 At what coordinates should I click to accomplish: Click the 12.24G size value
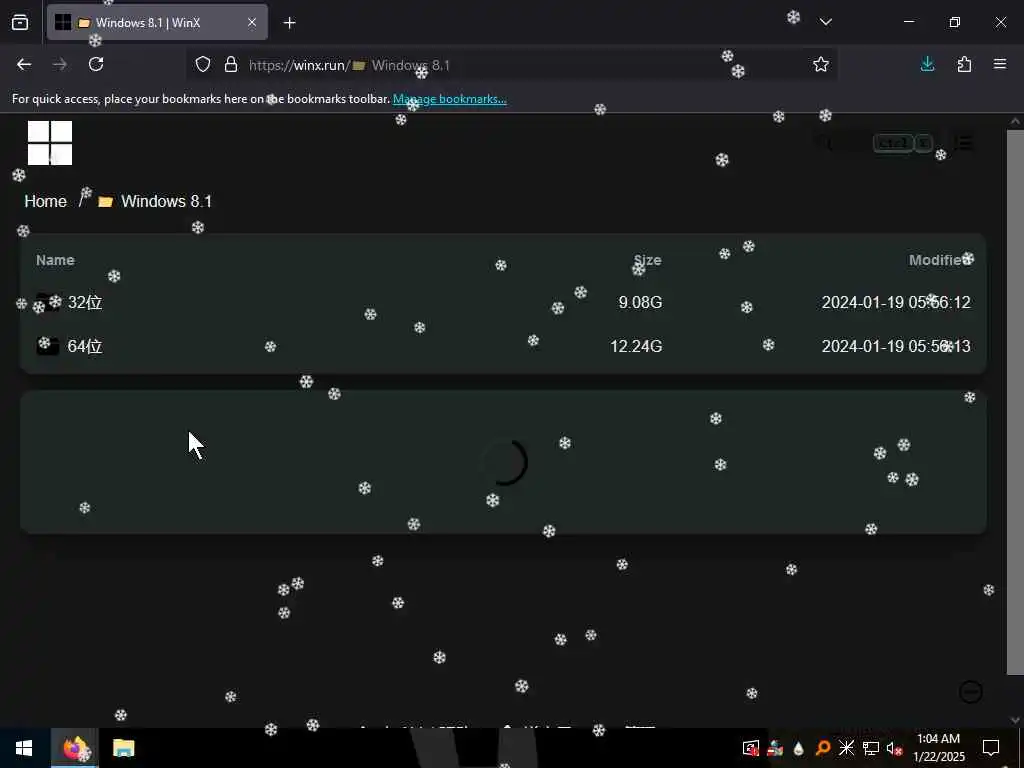[x=636, y=346]
